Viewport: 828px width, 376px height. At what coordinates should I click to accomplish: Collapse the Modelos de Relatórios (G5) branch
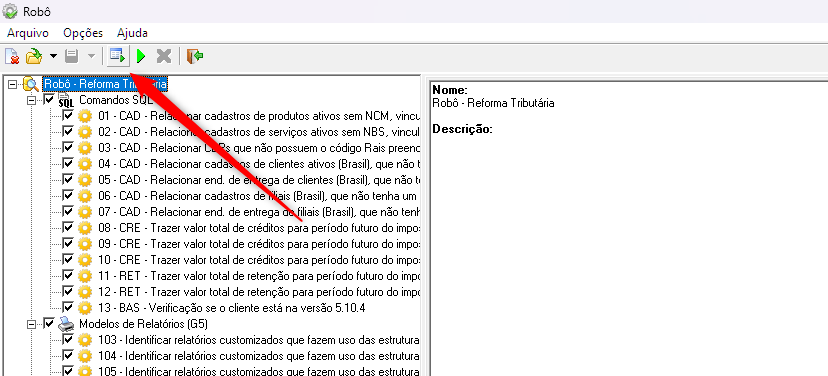[32, 323]
